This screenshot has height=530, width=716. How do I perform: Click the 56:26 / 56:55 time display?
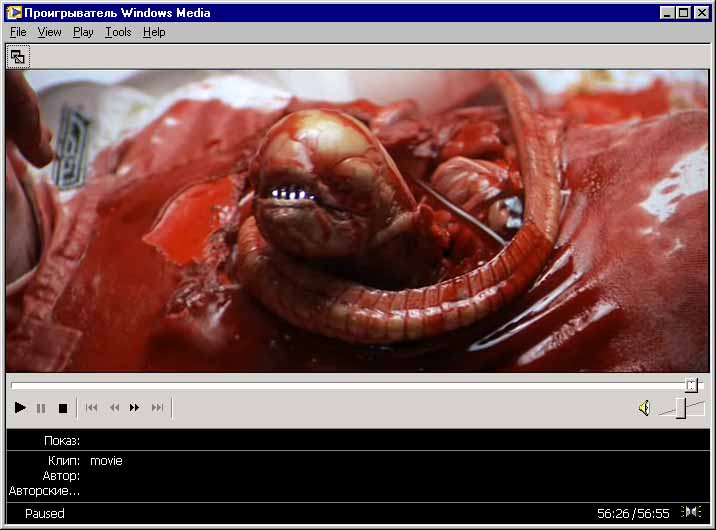pos(633,514)
